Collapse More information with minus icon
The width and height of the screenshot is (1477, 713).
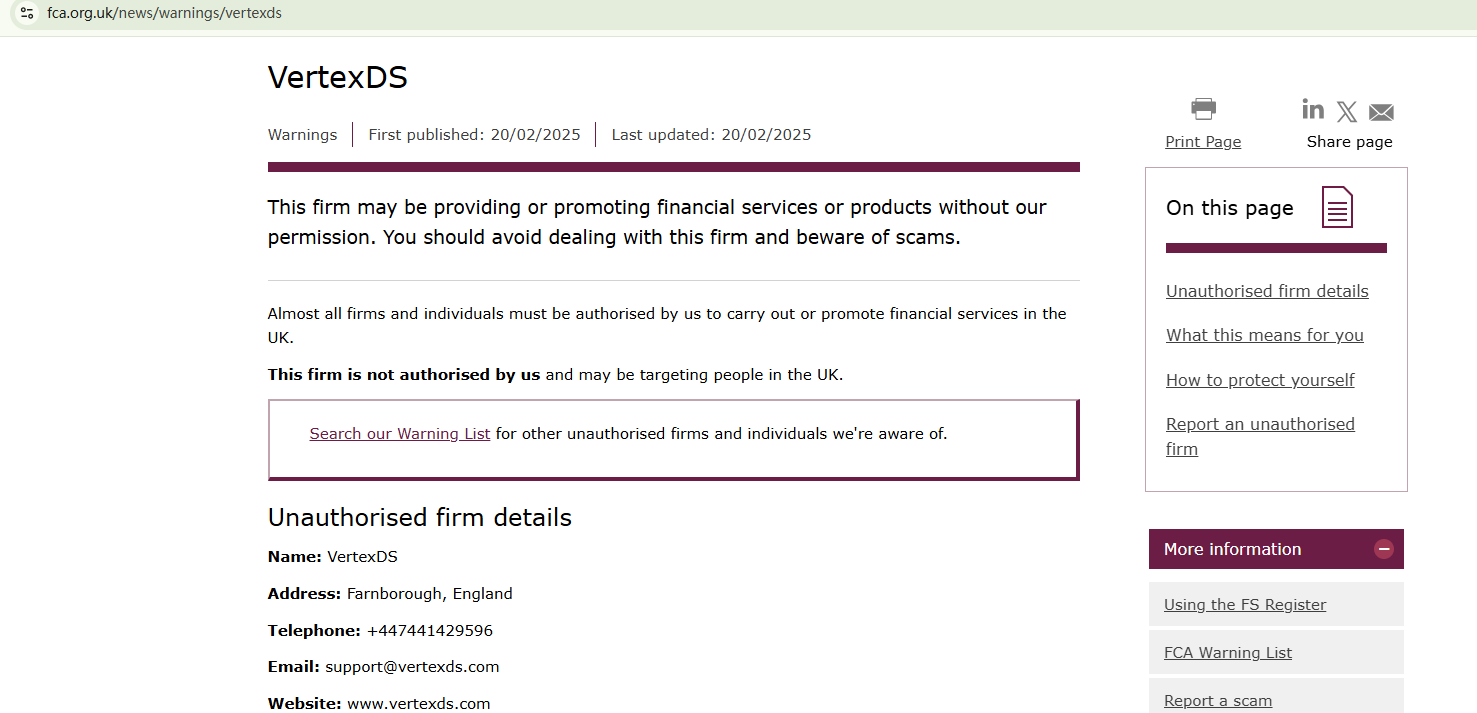1384,549
